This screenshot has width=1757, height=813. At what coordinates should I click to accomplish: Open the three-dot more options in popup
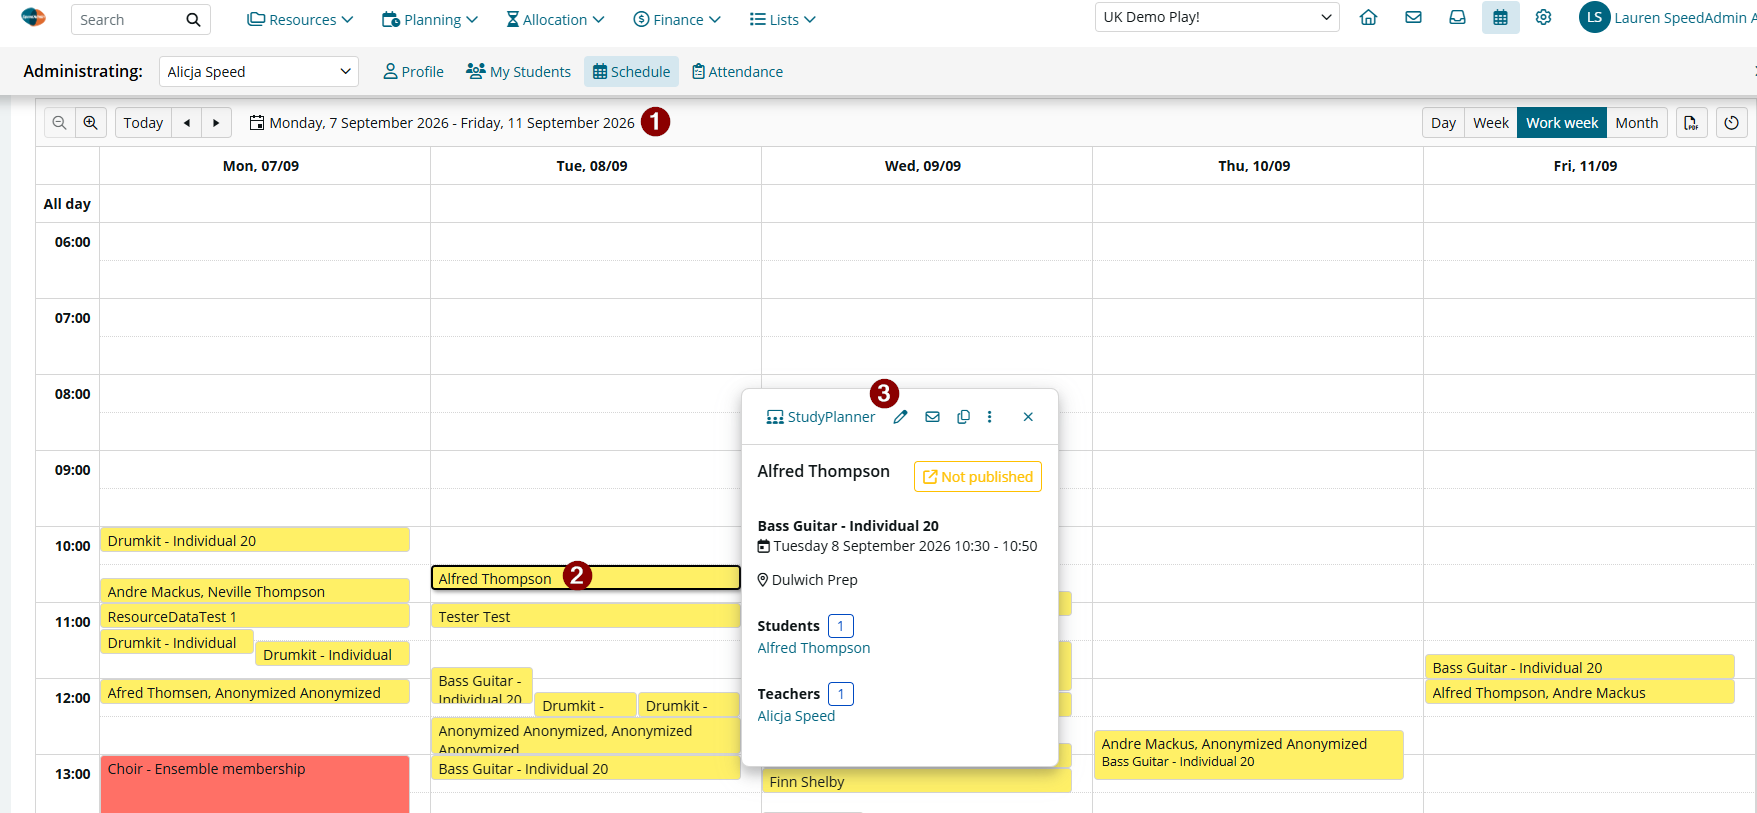tap(990, 417)
